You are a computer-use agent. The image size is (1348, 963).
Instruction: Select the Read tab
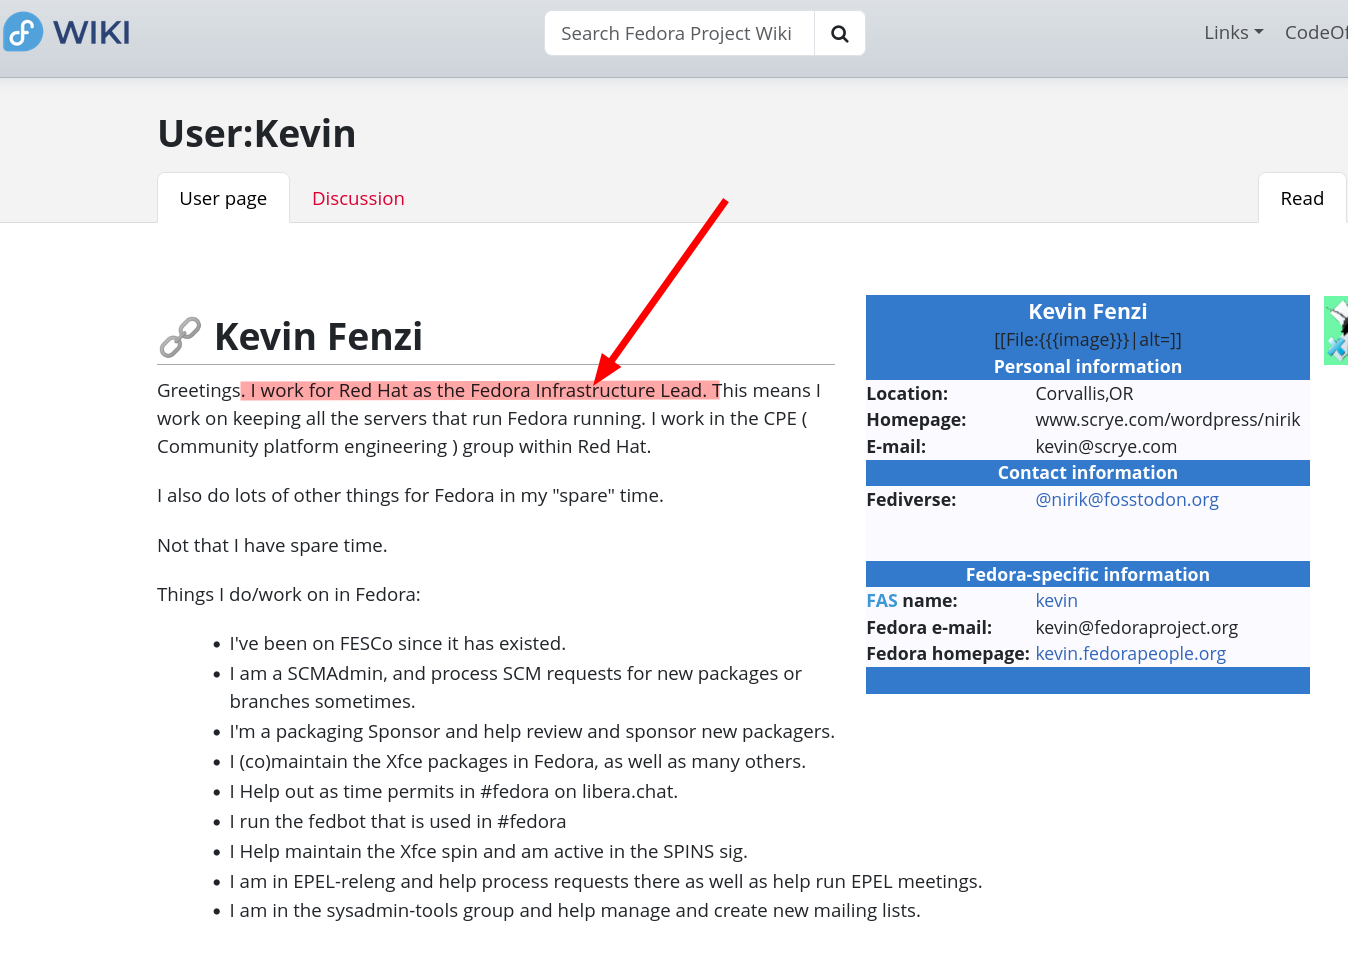[x=1302, y=198]
